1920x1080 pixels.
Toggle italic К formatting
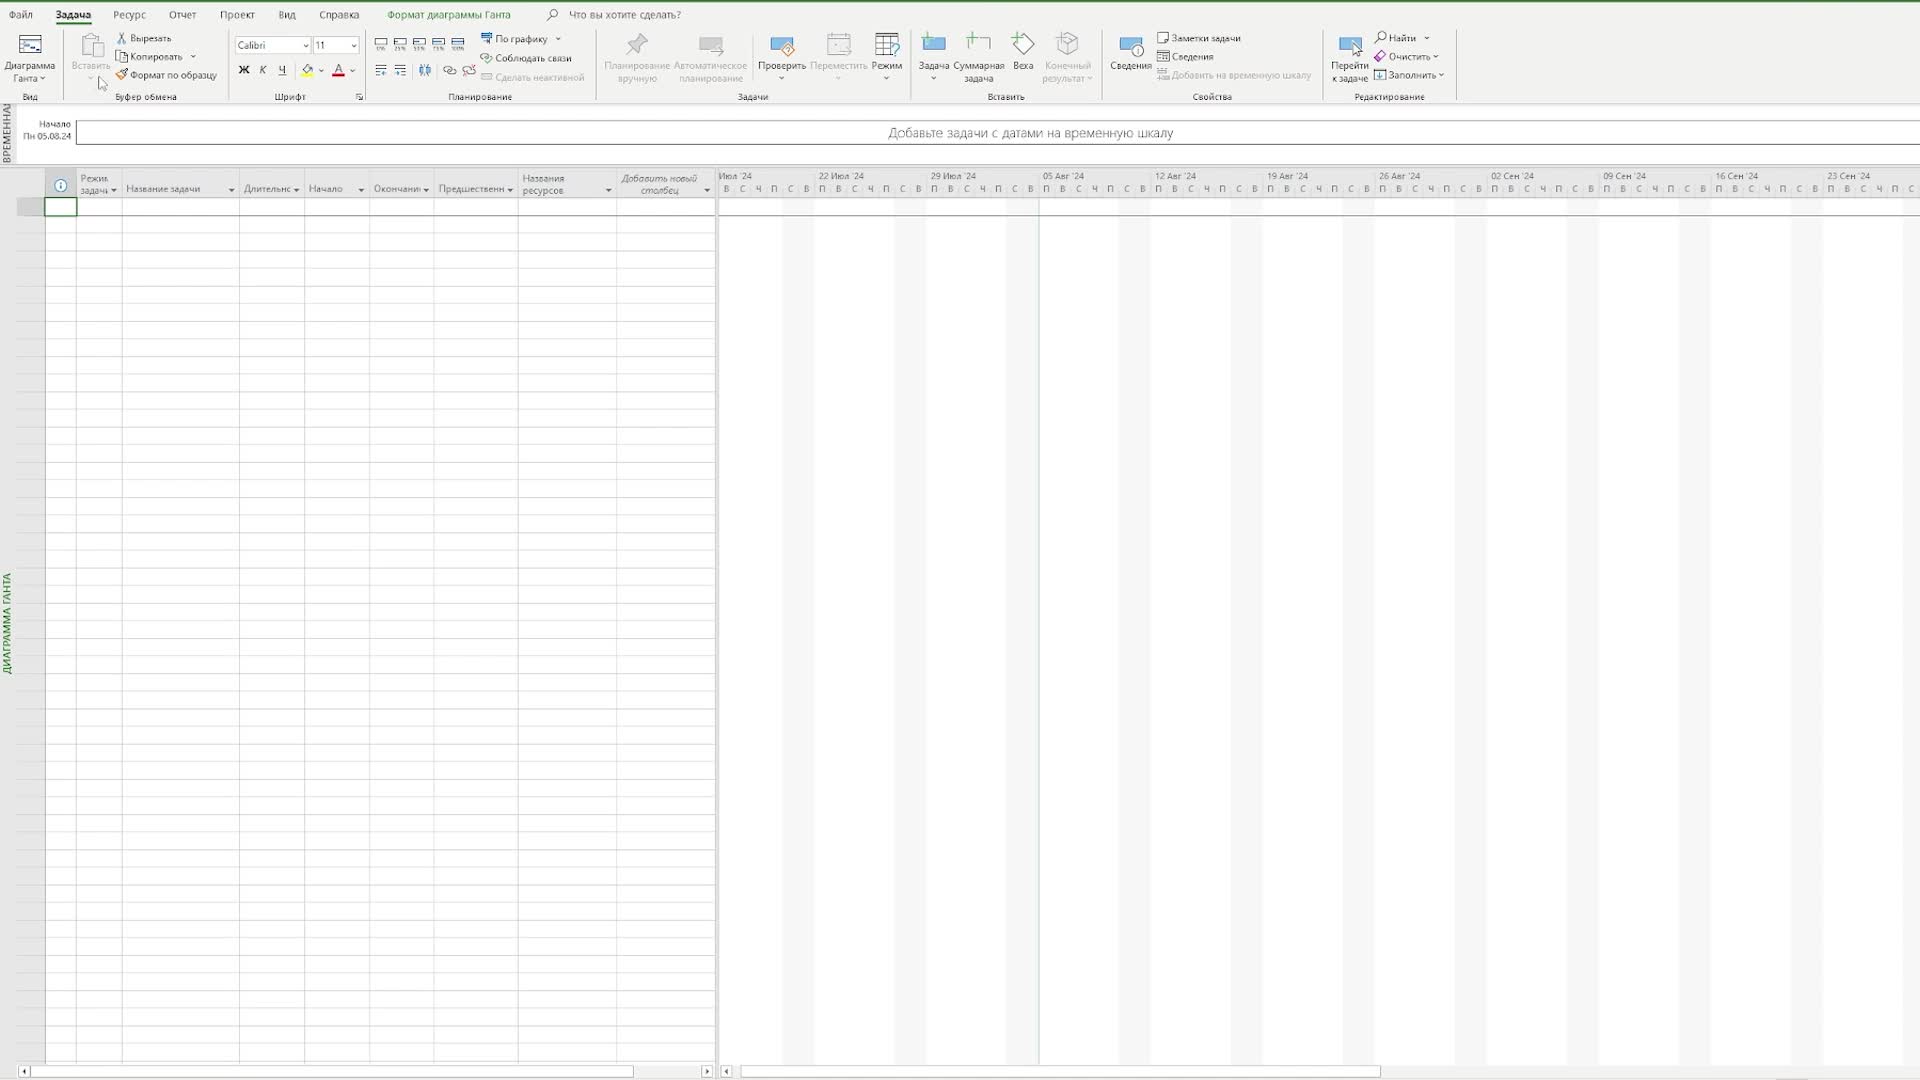coord(262,70)
